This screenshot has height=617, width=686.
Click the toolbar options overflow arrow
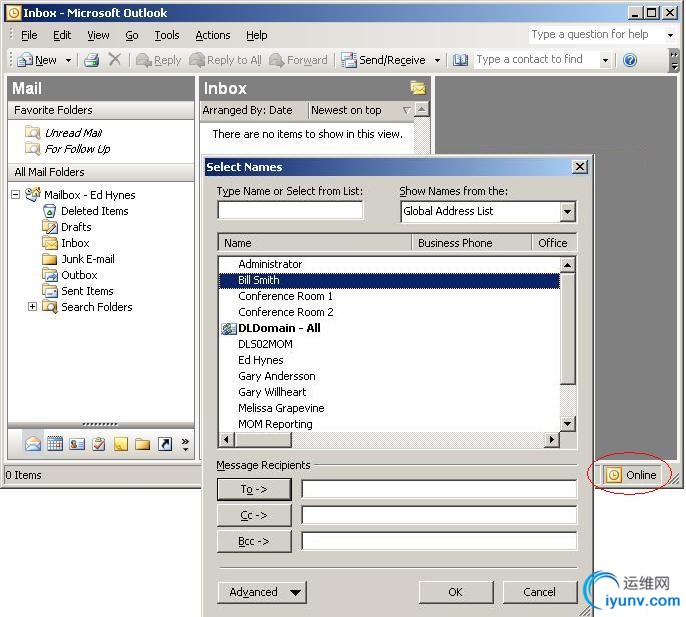(675, 60)
